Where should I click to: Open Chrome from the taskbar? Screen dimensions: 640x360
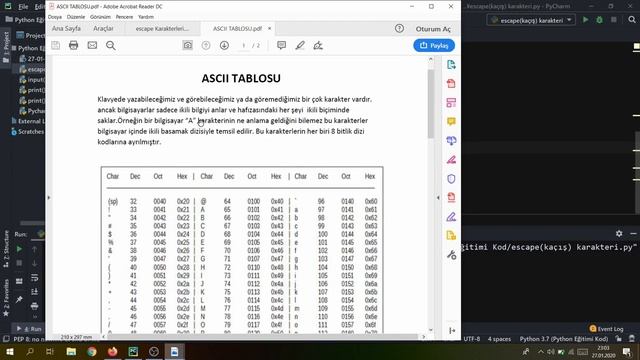[x=92, y=351]
